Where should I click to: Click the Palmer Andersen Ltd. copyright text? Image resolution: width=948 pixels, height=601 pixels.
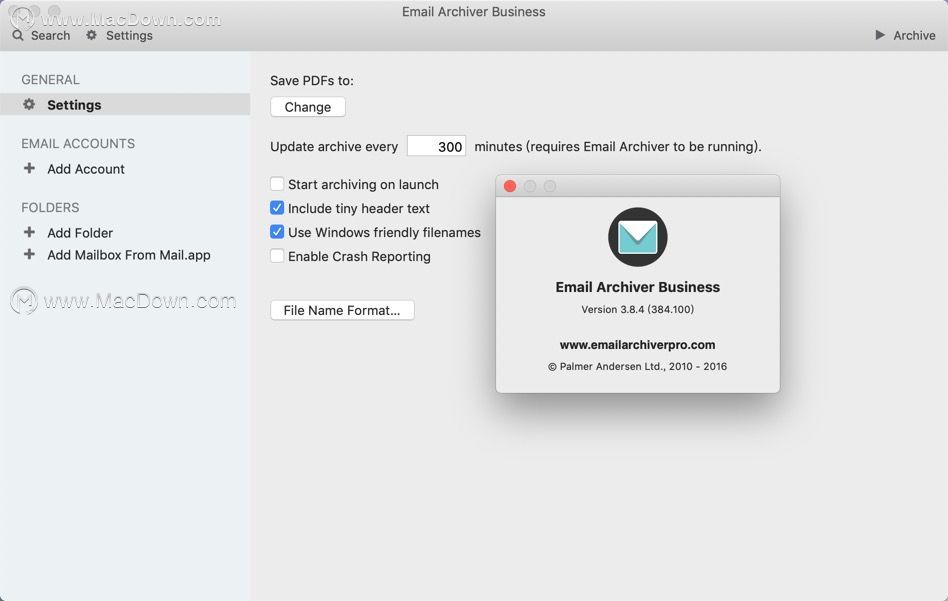click(637, 366)
